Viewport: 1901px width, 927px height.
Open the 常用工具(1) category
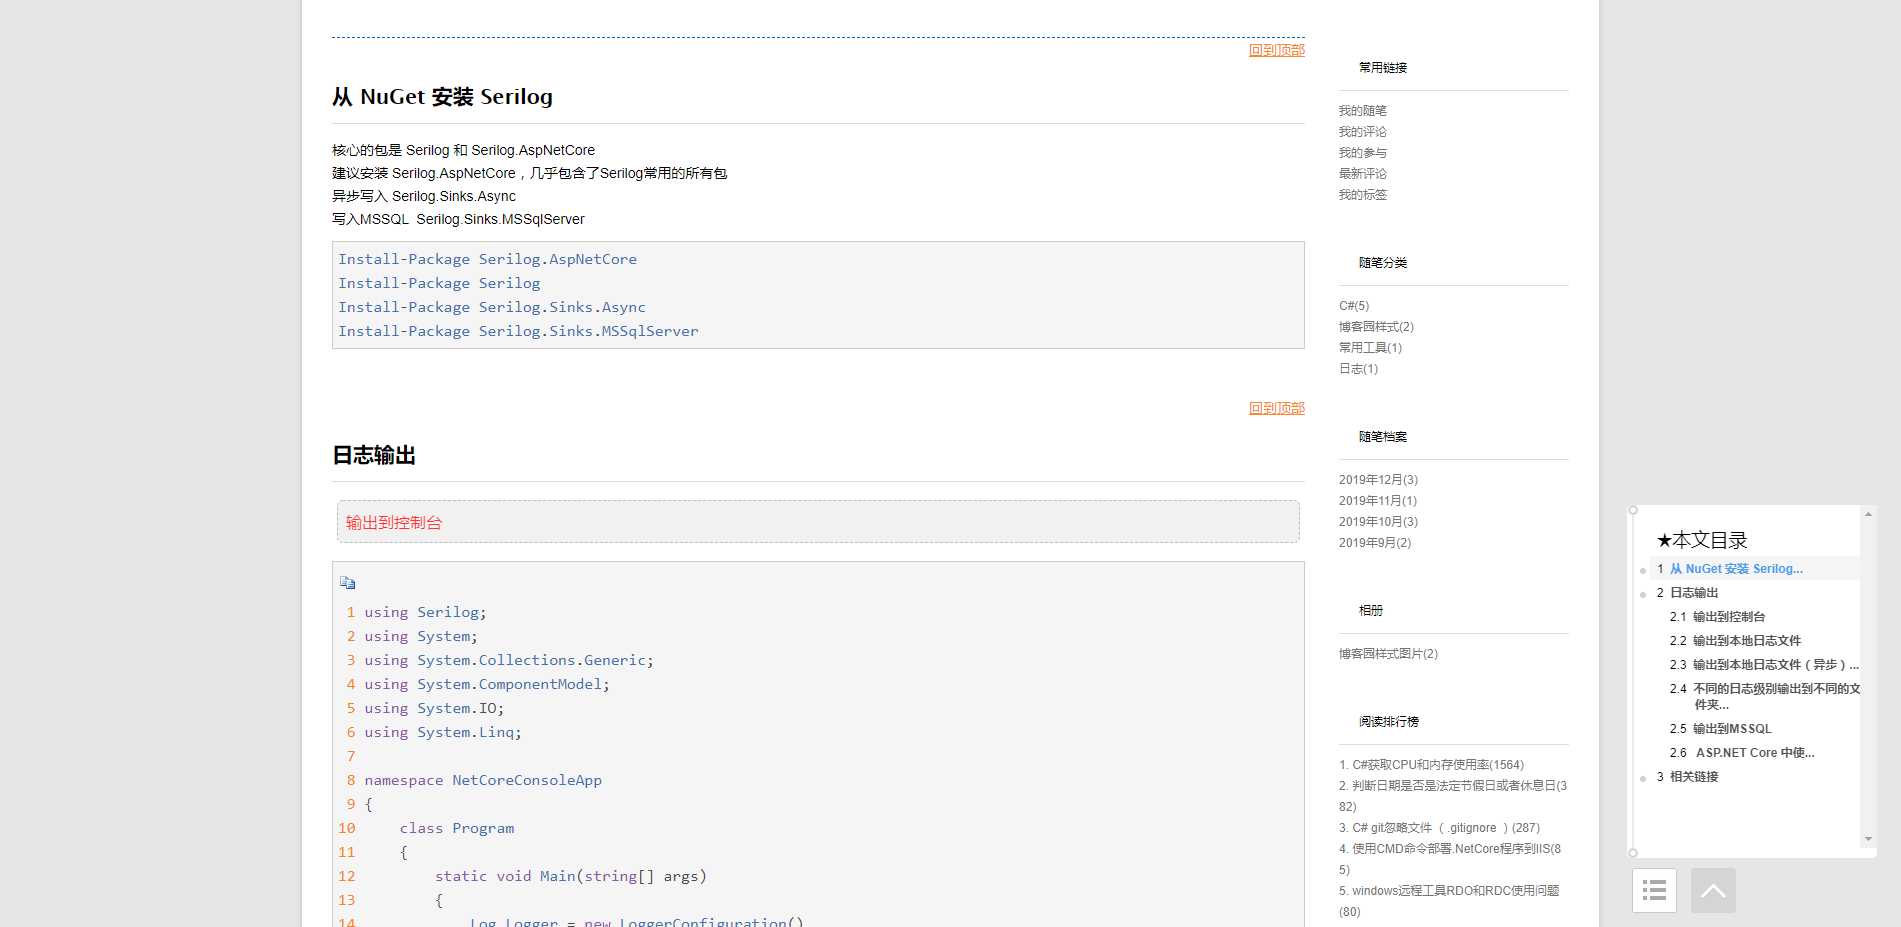[1370, 348]
